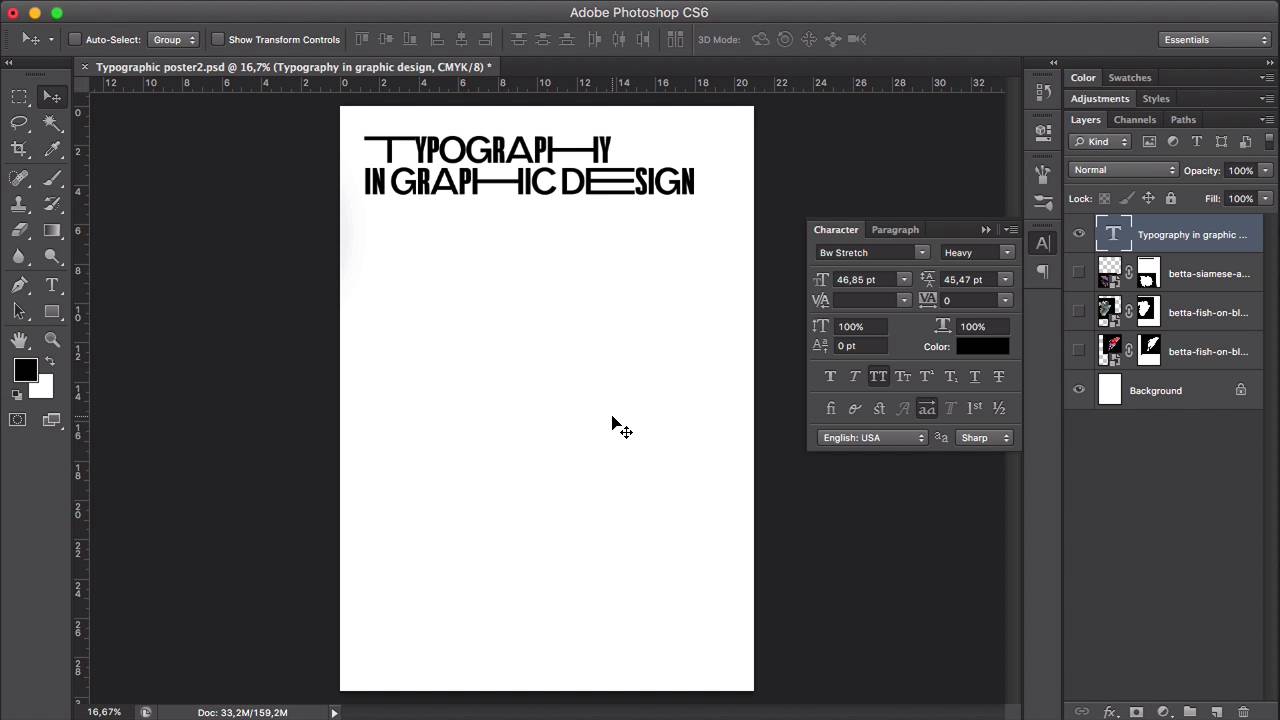Open the font size dropdown

[904, 279]
